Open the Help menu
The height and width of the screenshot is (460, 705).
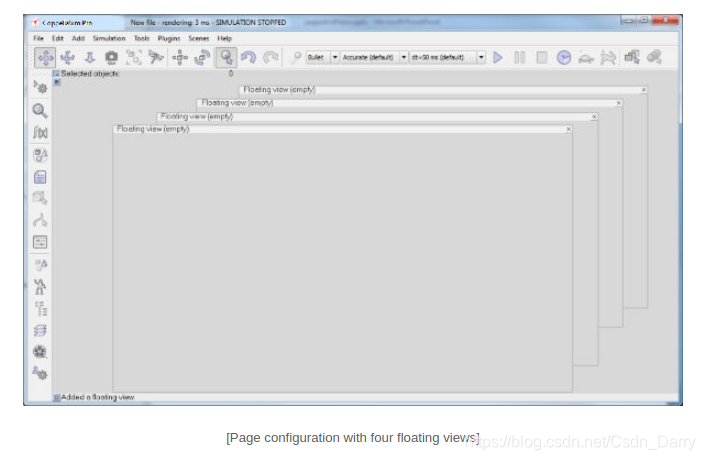(224, 38)
